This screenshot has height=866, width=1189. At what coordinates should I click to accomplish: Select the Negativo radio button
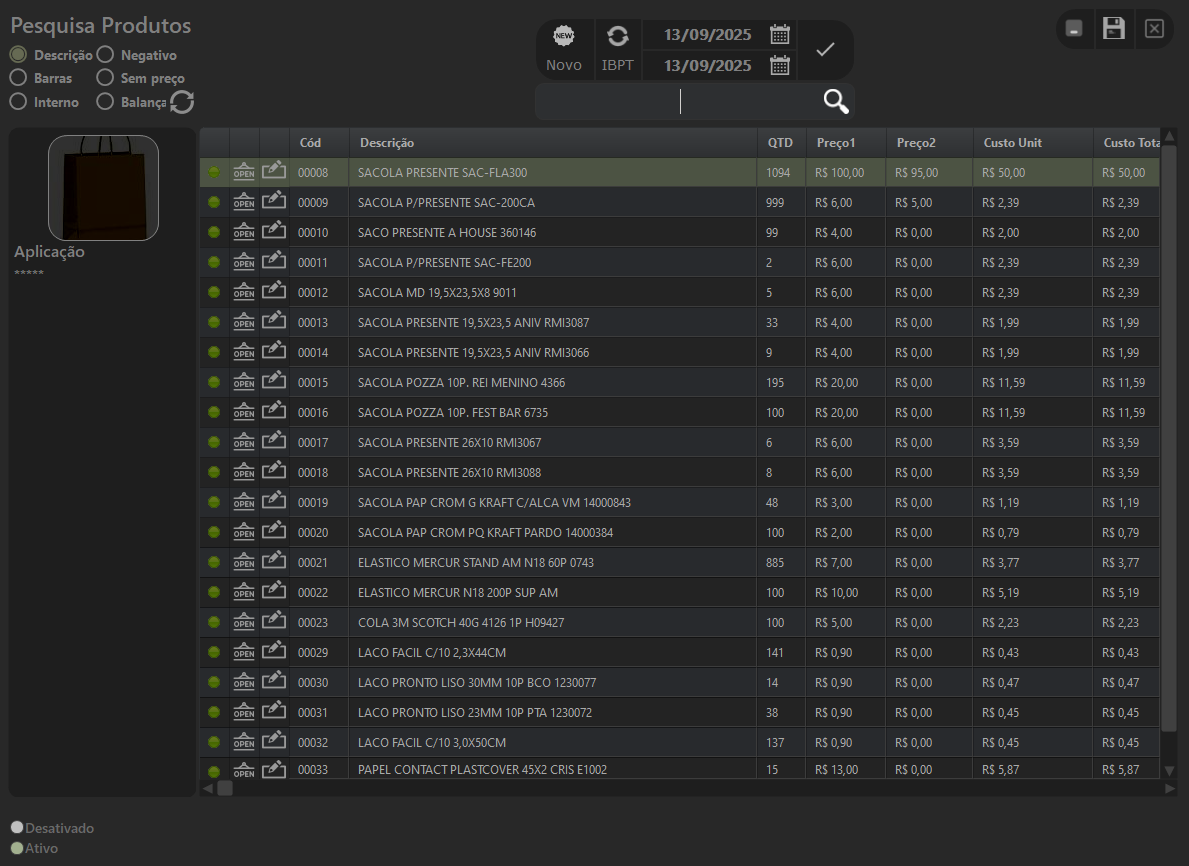pyautogui.click(x=105, y=55)
